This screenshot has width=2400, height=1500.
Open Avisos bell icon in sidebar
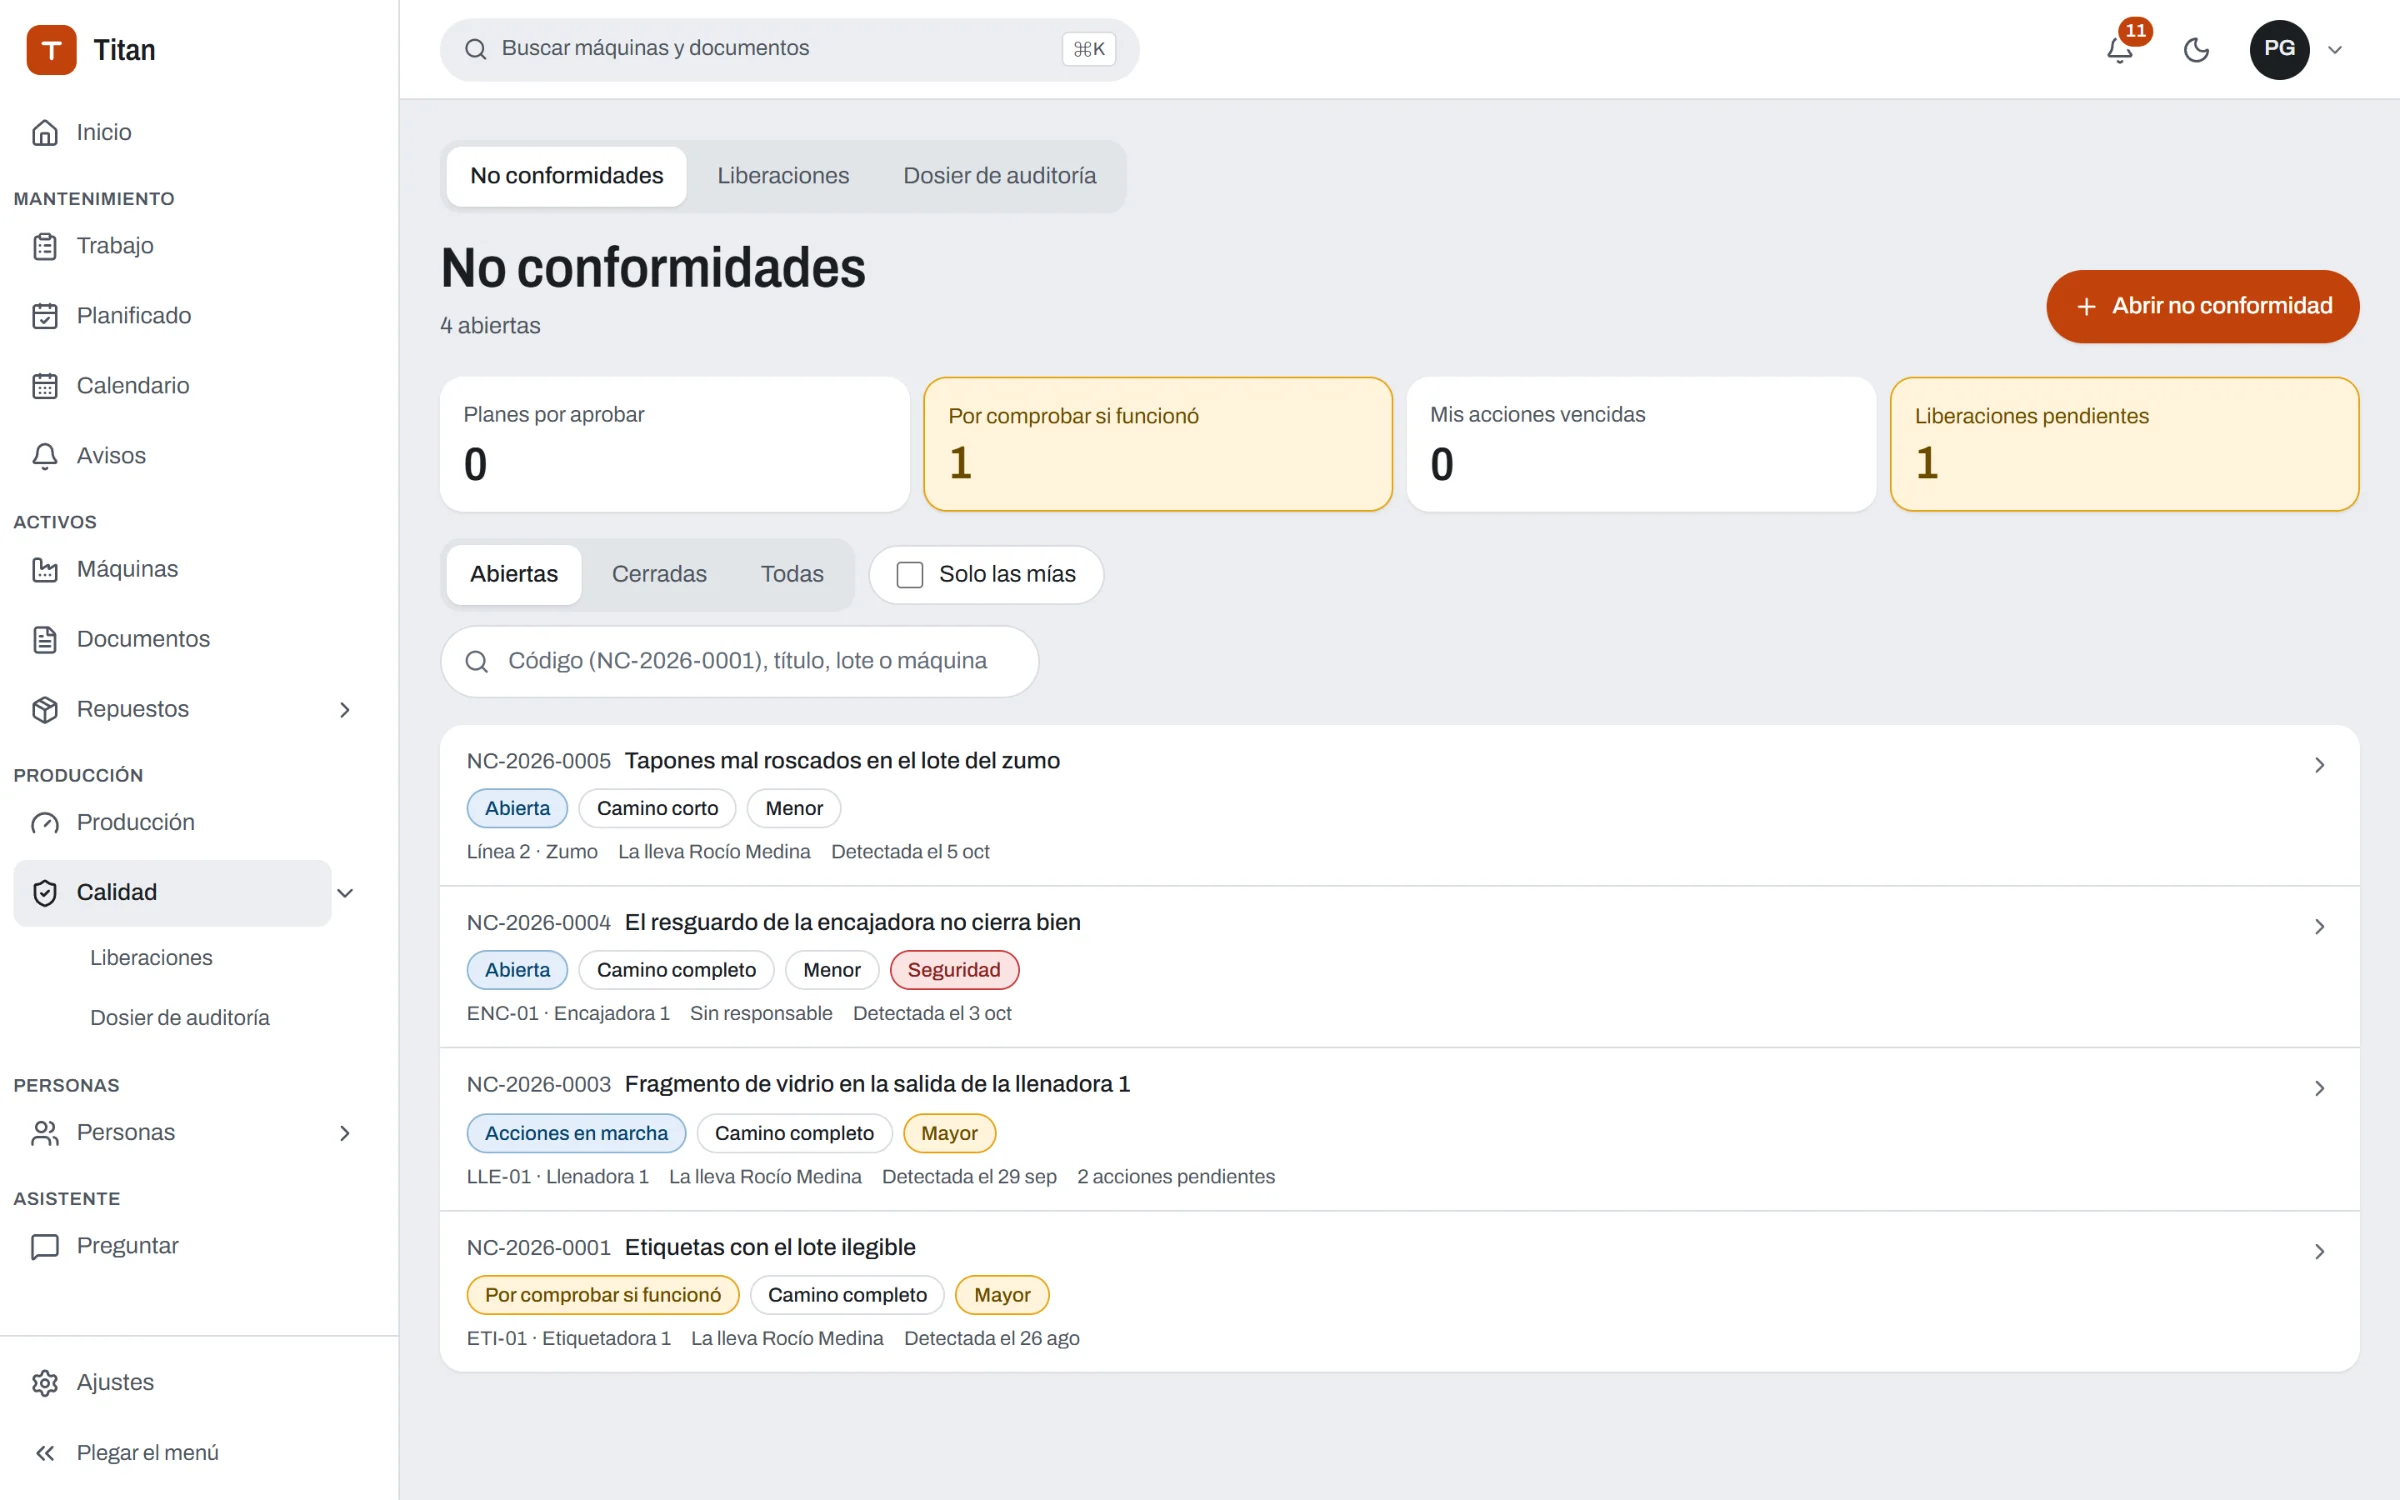tap(45, 456)
